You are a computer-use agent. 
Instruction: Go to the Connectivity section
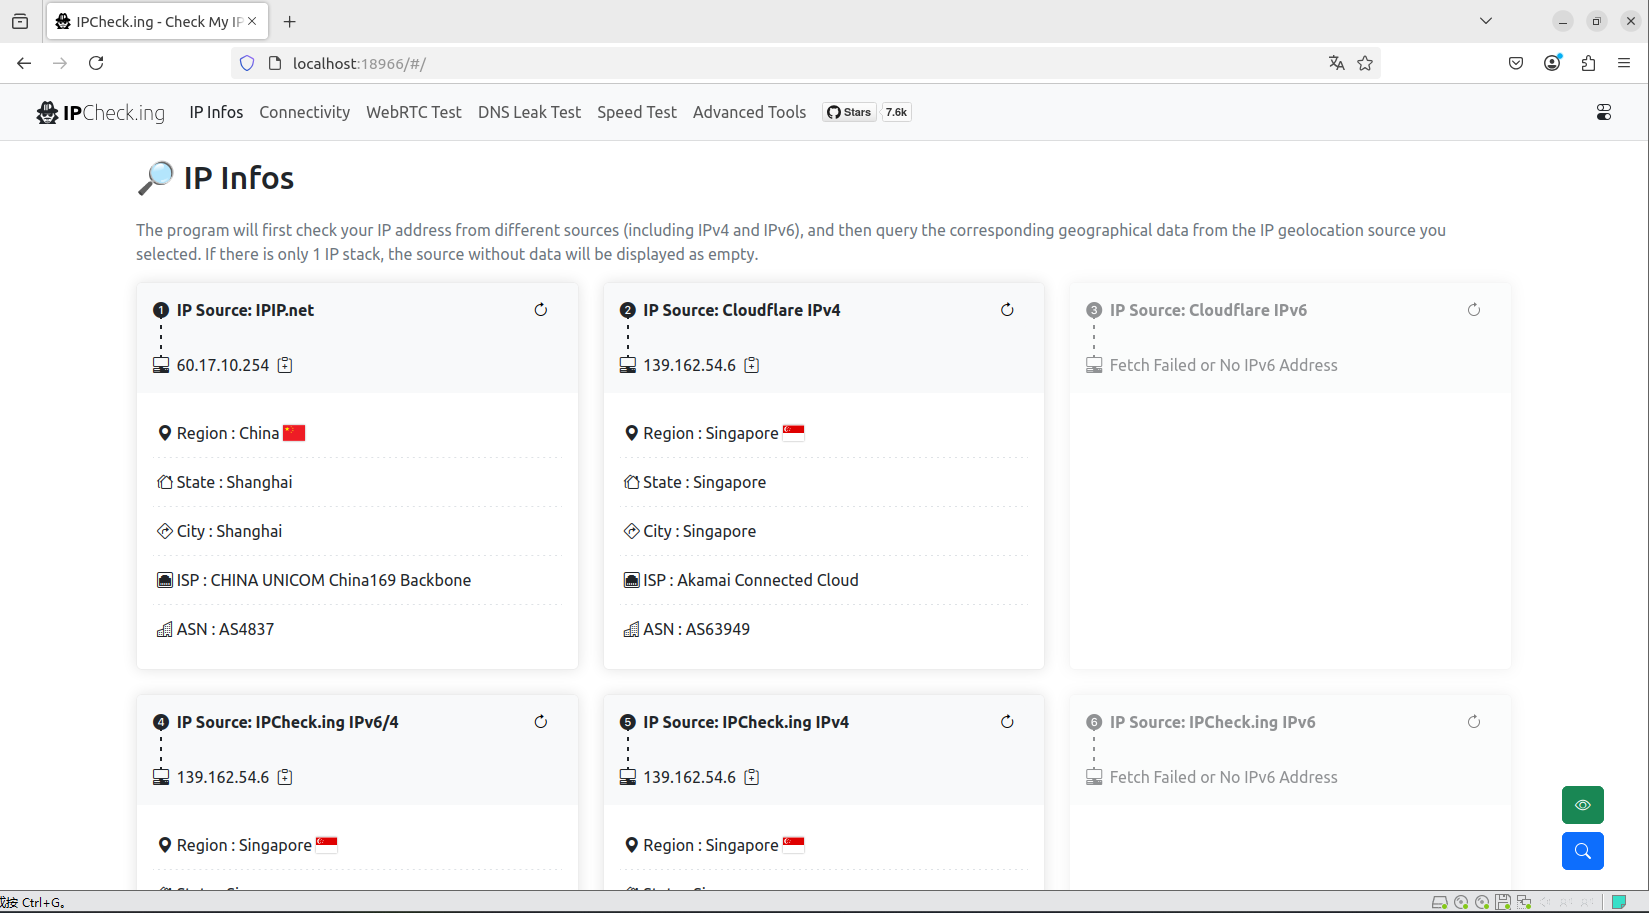[x=304, y=112]
